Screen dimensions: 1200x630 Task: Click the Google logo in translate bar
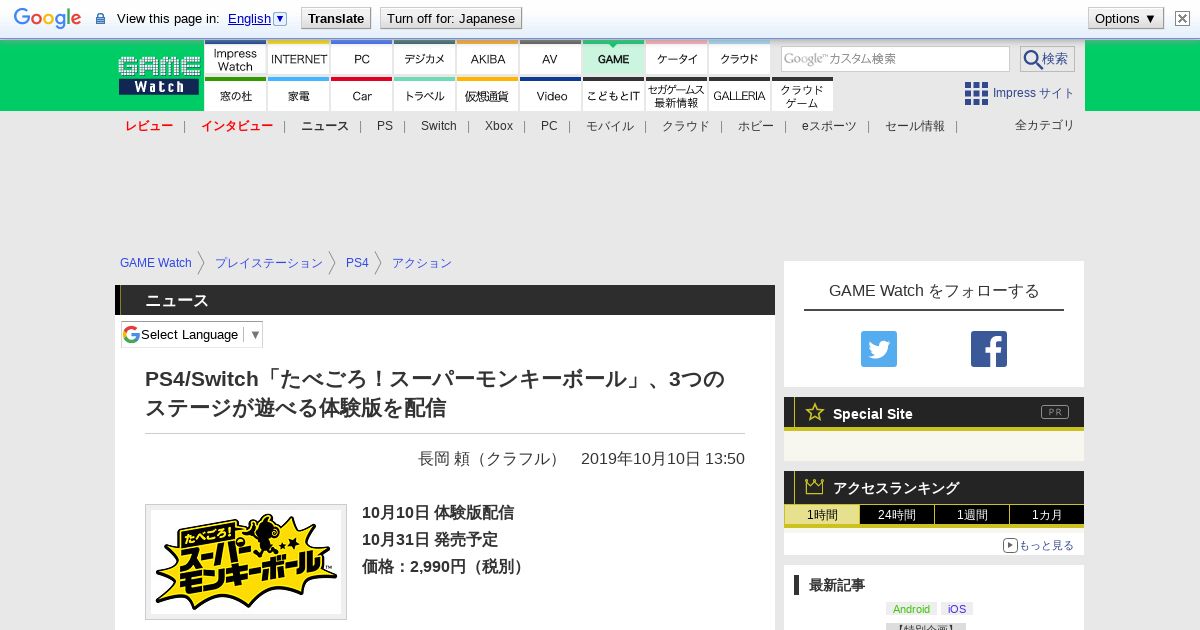tap(47, 18)
